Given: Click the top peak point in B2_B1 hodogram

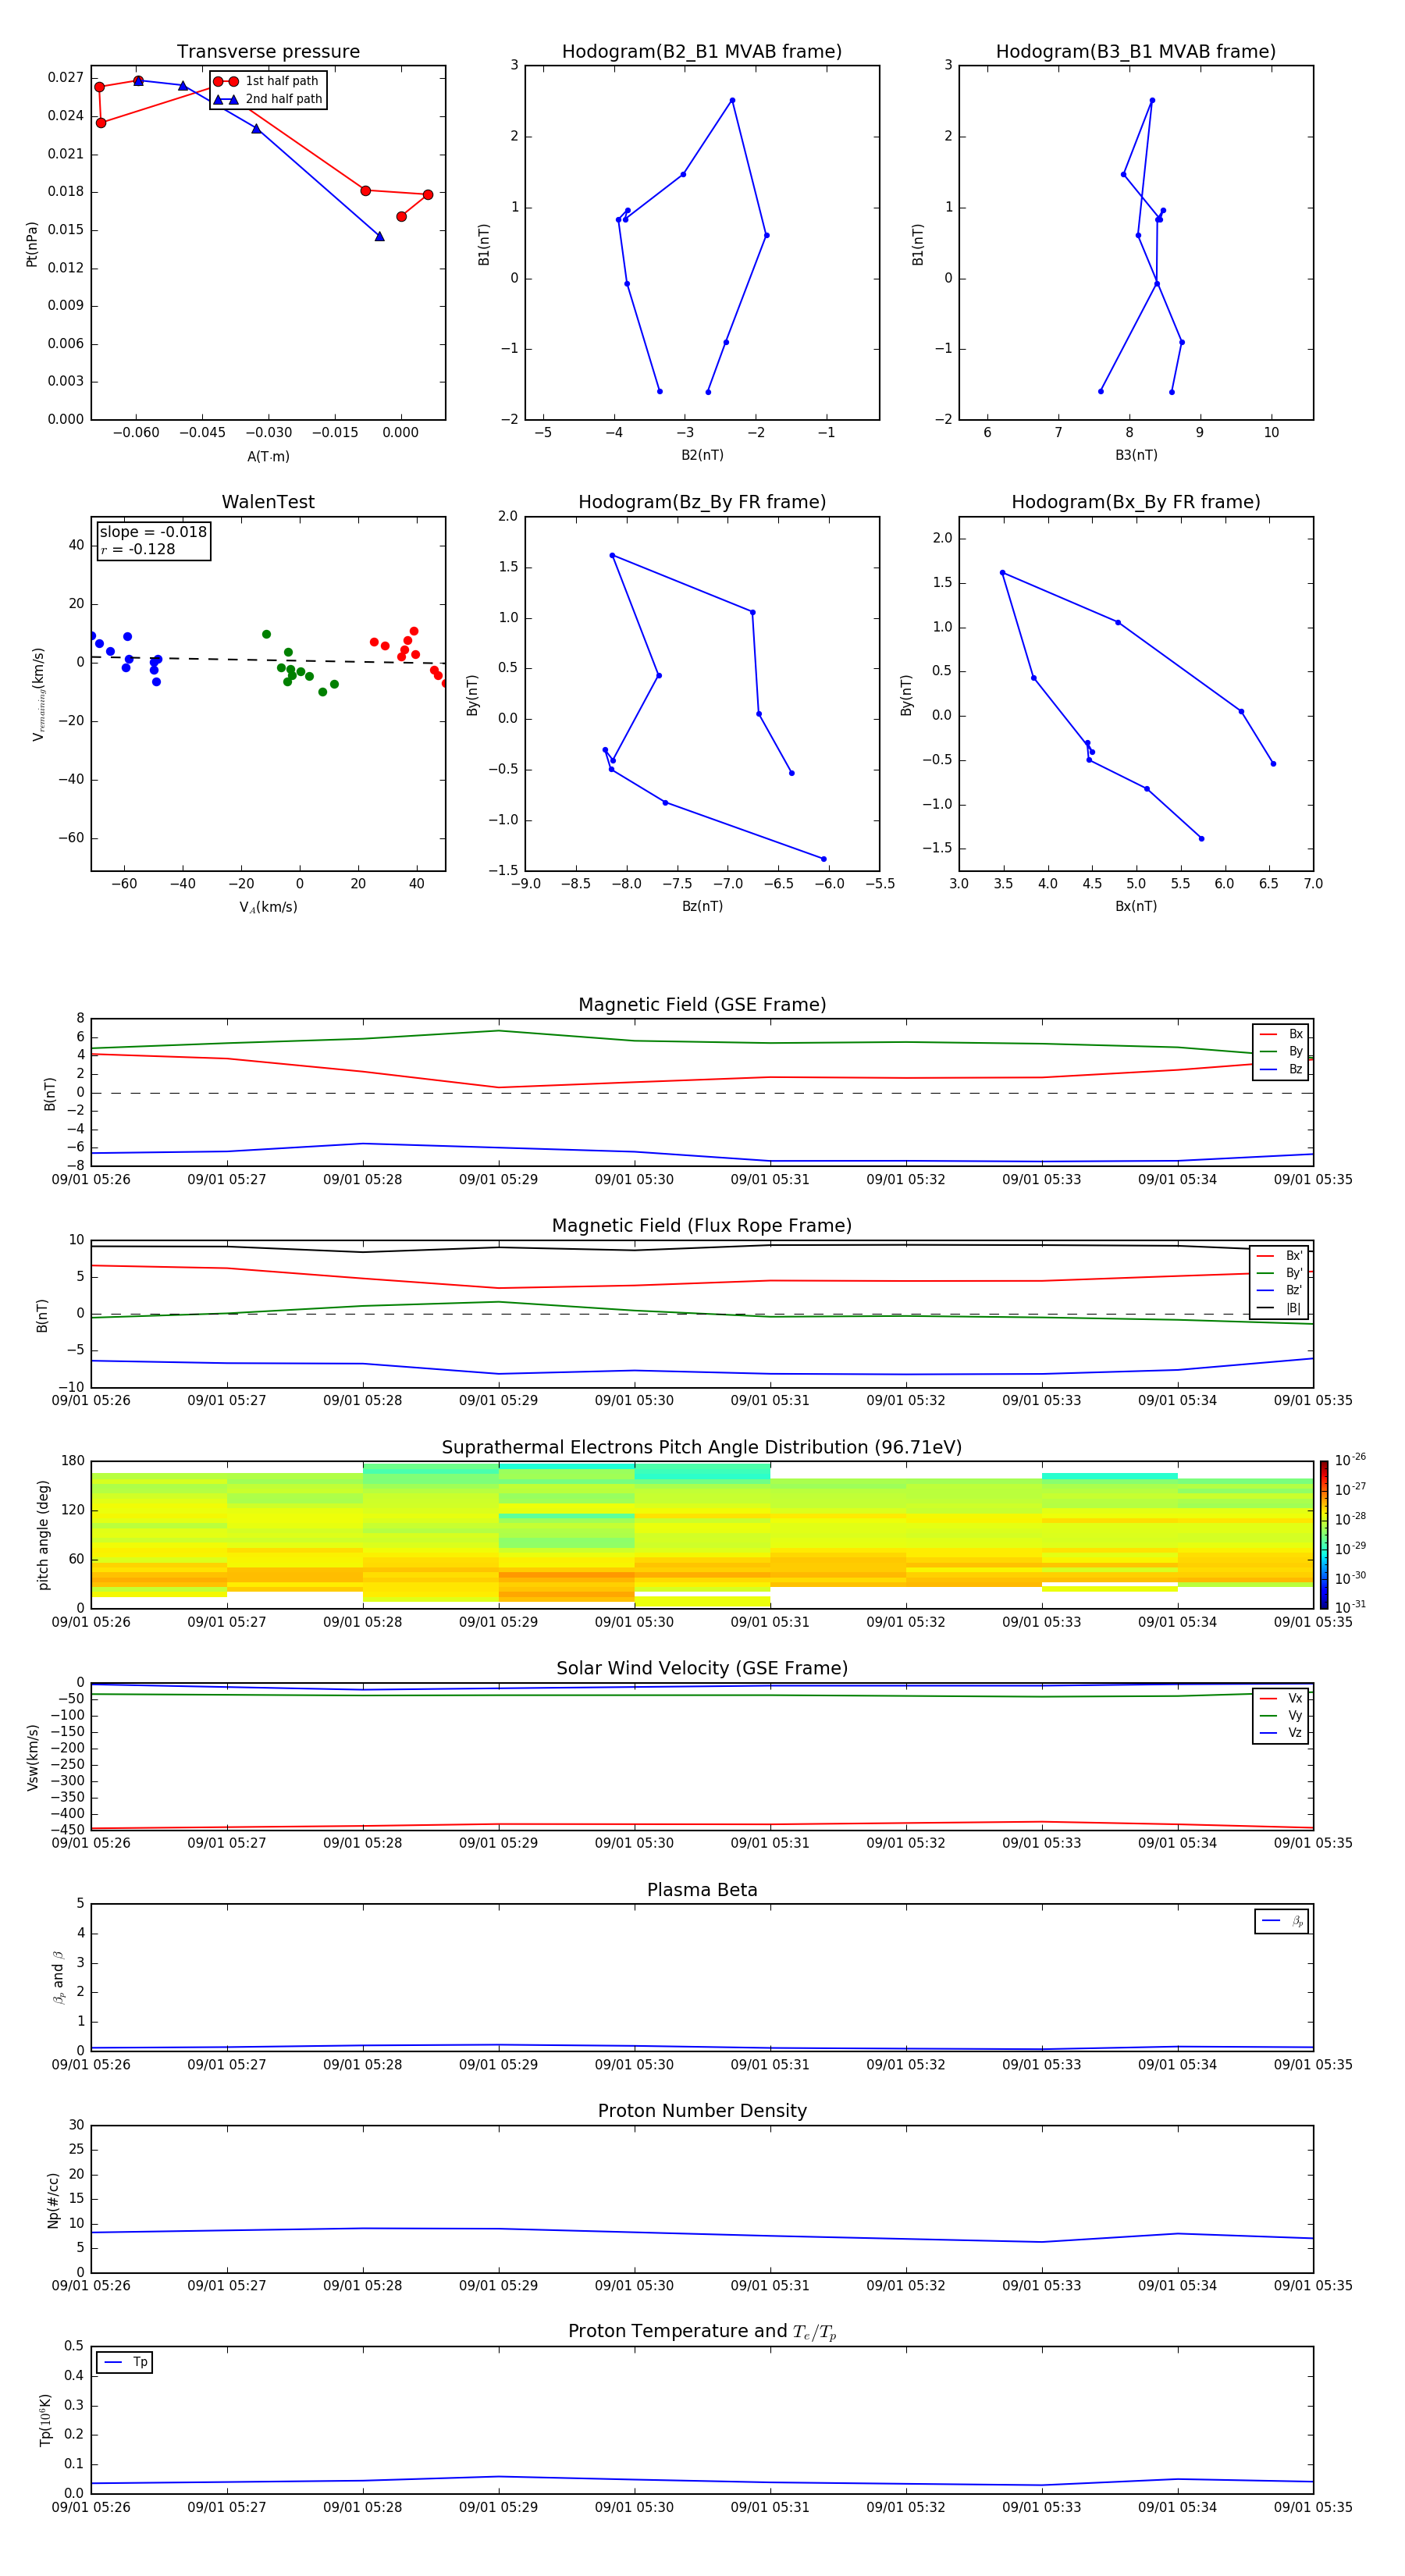Looking at the screenshot, I should coord(732,100).
